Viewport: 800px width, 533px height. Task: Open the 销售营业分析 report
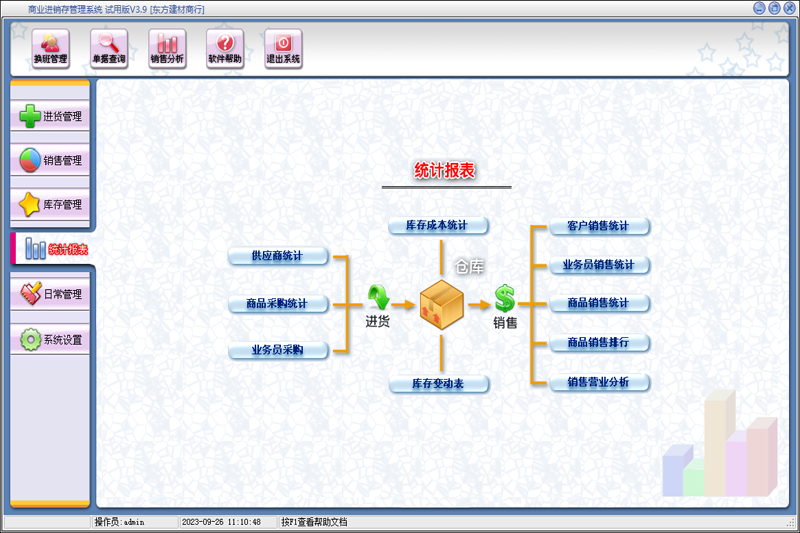tap(599, 382)
